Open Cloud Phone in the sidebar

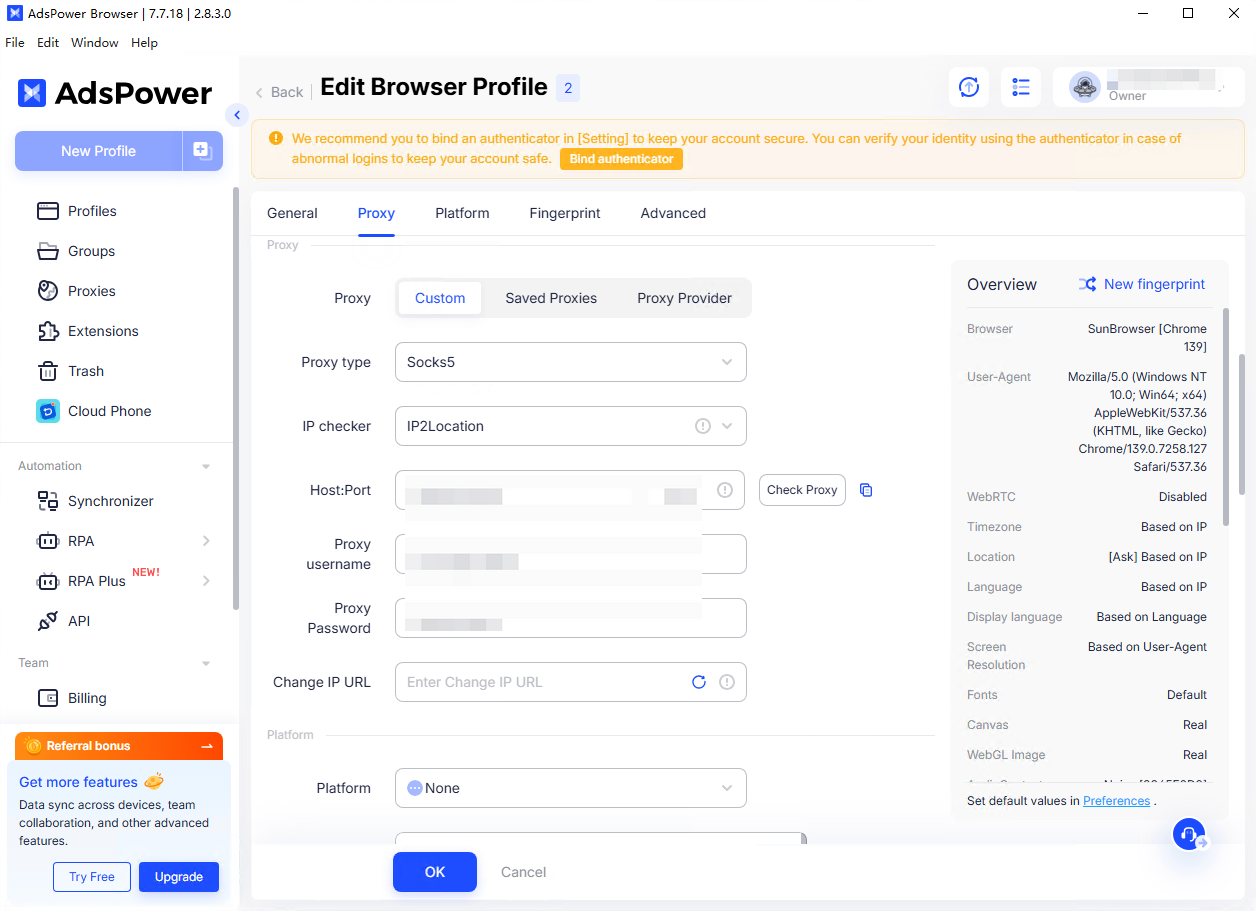tap(109, 411)
